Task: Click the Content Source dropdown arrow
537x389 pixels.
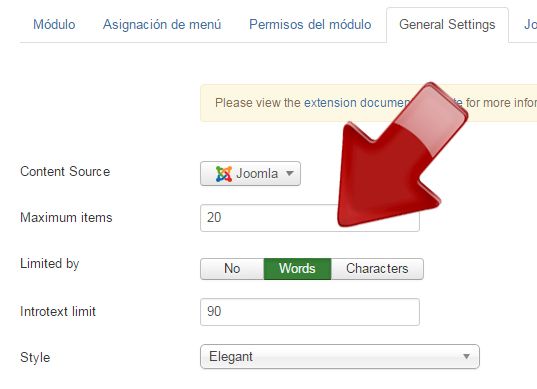Action: click(290, 173)
